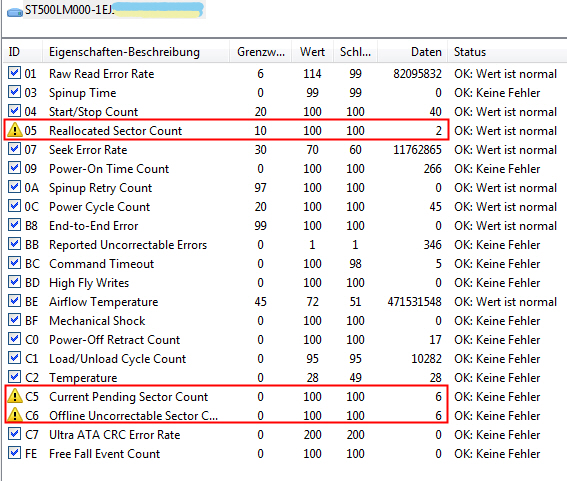The width and height of the screenshot is (567, 481).
Task: Select the Power-Off Retract Count row label
Action: tap(115, 340)
